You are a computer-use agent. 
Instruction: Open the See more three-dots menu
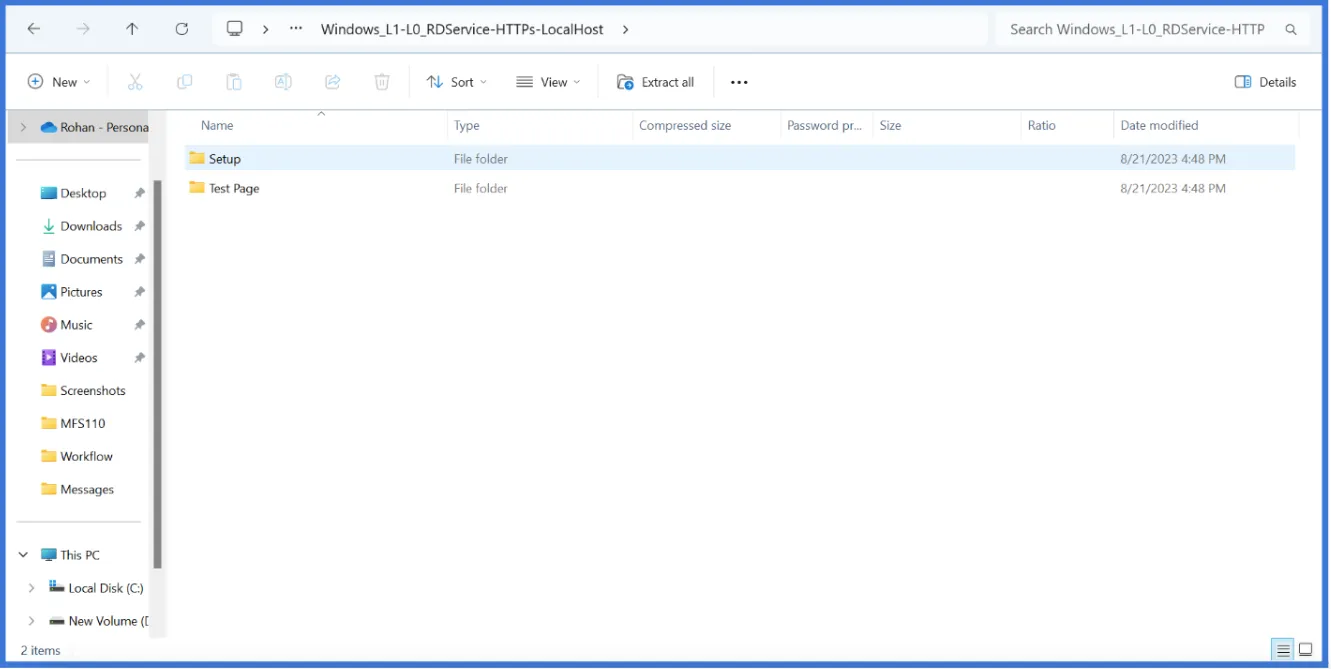click(739, 82)
